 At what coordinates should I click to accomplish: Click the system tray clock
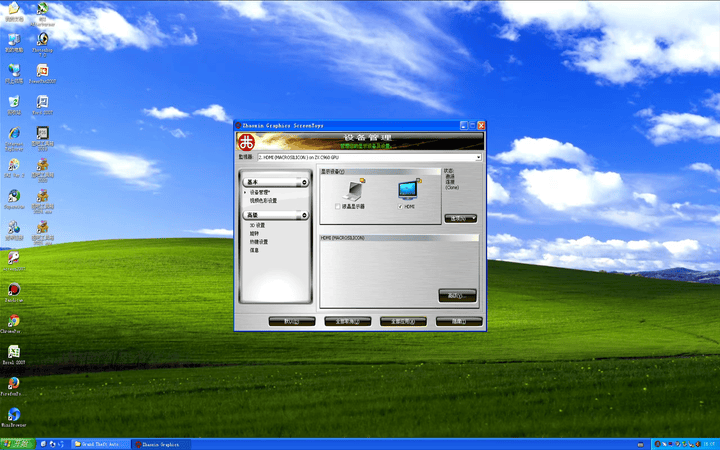(709, 444)
